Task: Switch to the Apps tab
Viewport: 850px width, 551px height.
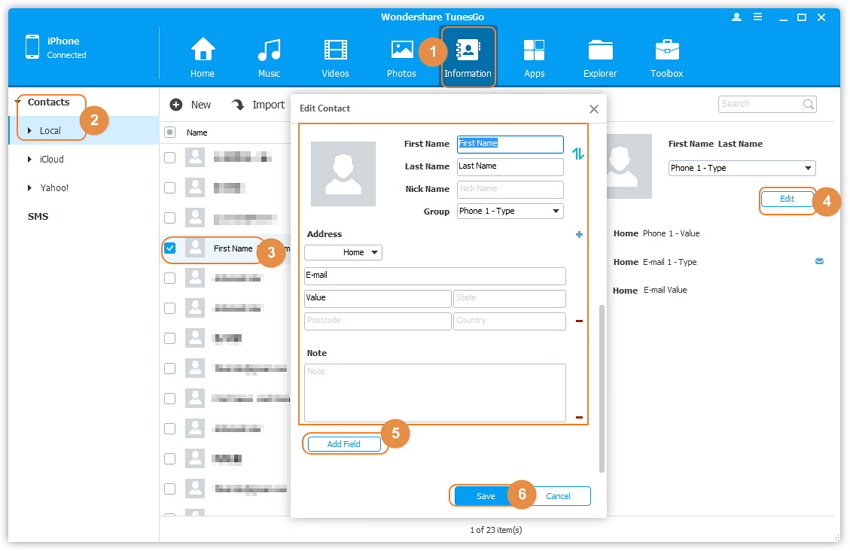Action: click(534, 57)
